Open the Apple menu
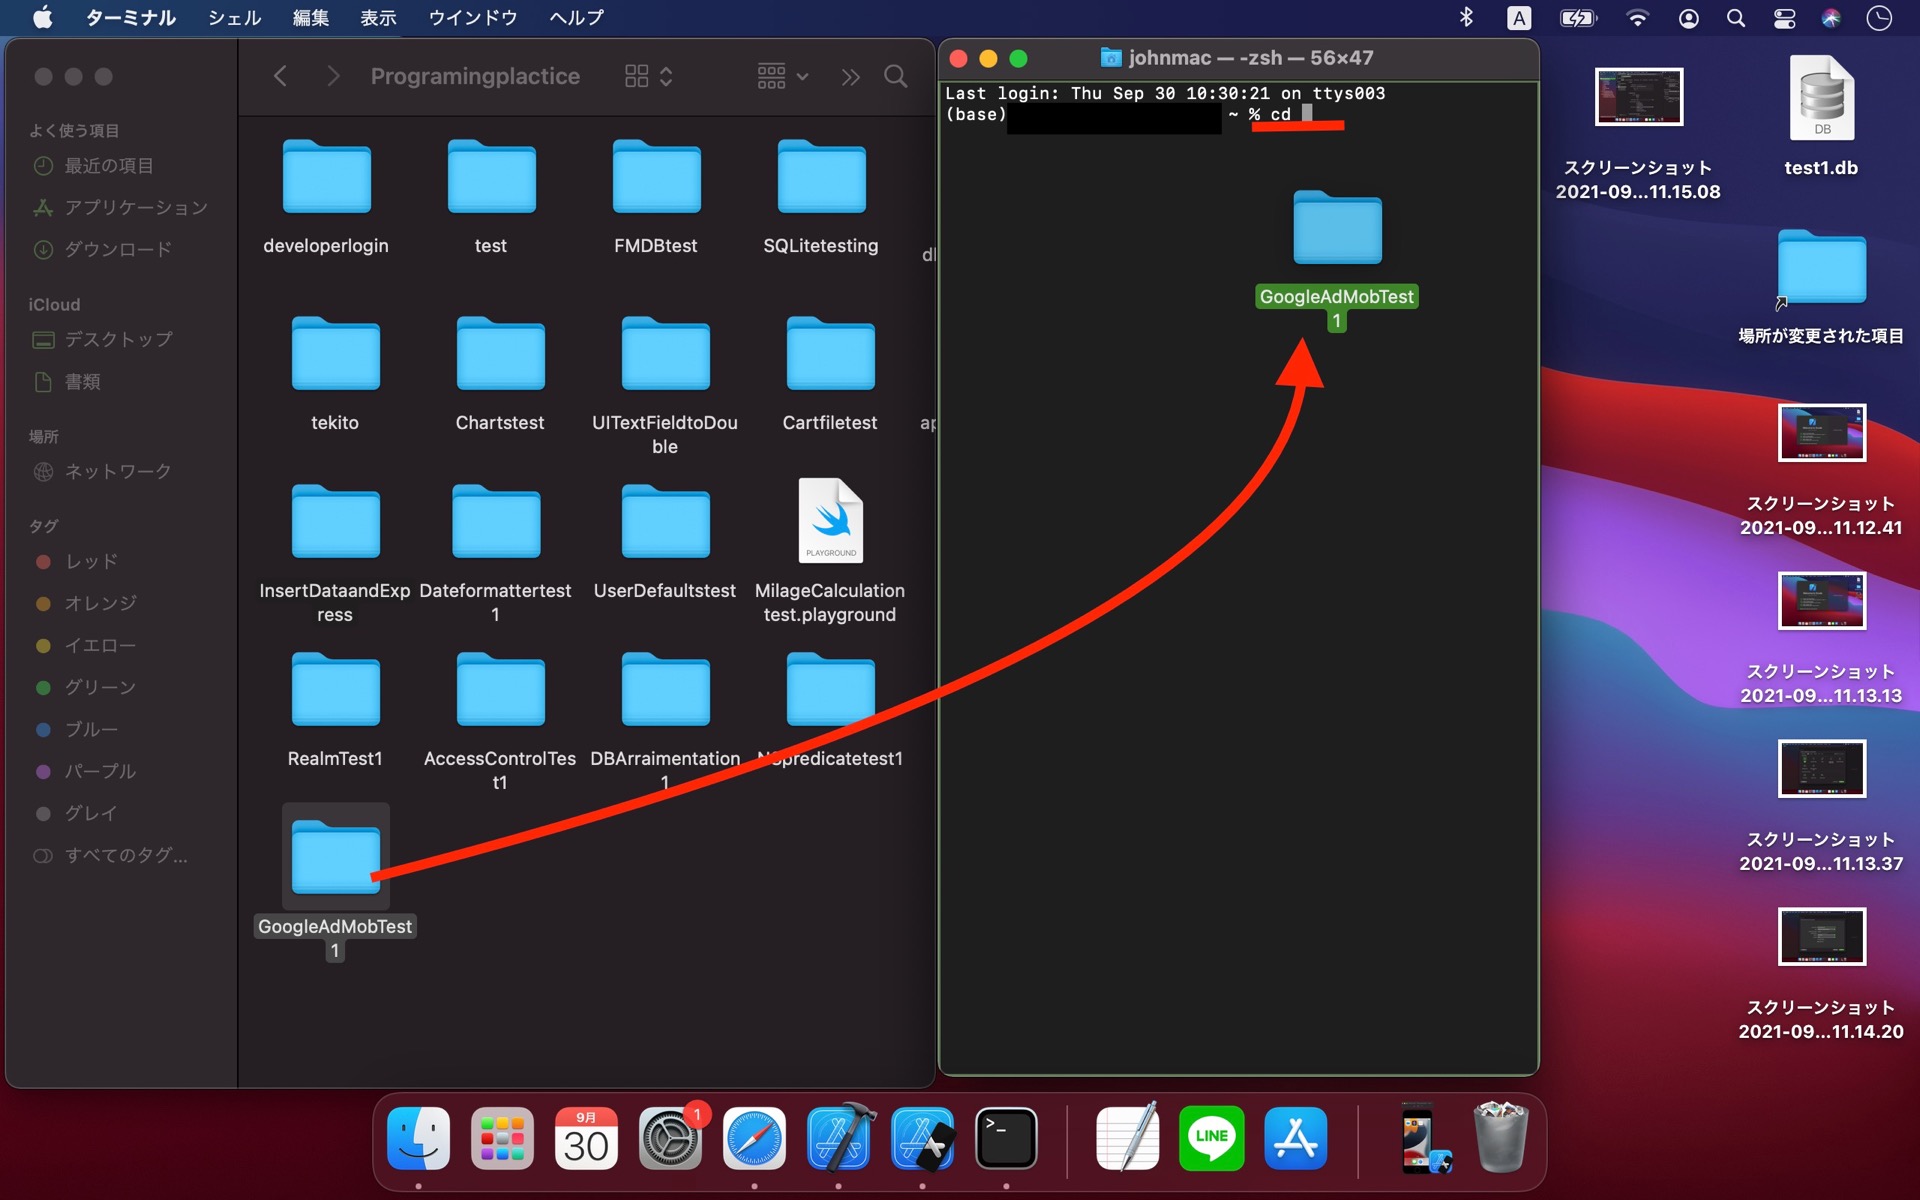The height and width of the screenshot is (1200, 1920). (42, 18)
